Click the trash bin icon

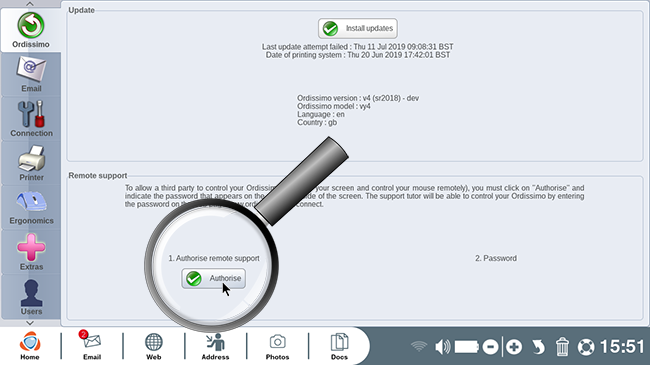coord(562,346)
